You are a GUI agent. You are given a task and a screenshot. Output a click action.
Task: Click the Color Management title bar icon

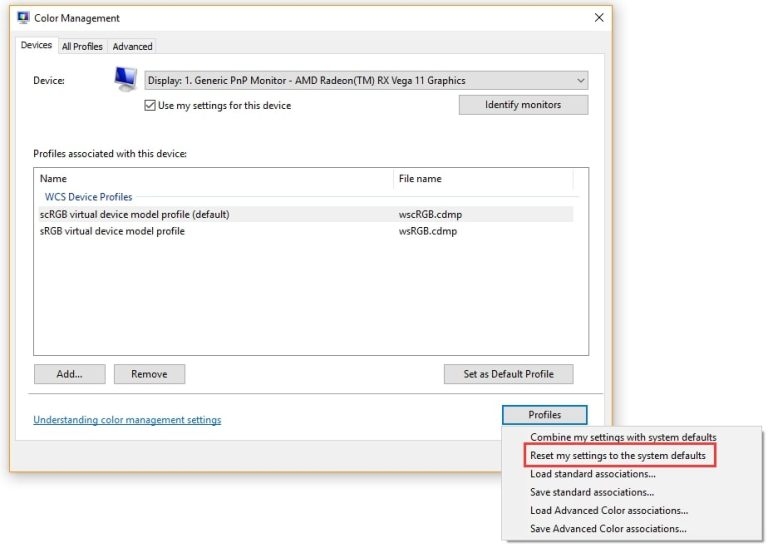pos(23,18)
